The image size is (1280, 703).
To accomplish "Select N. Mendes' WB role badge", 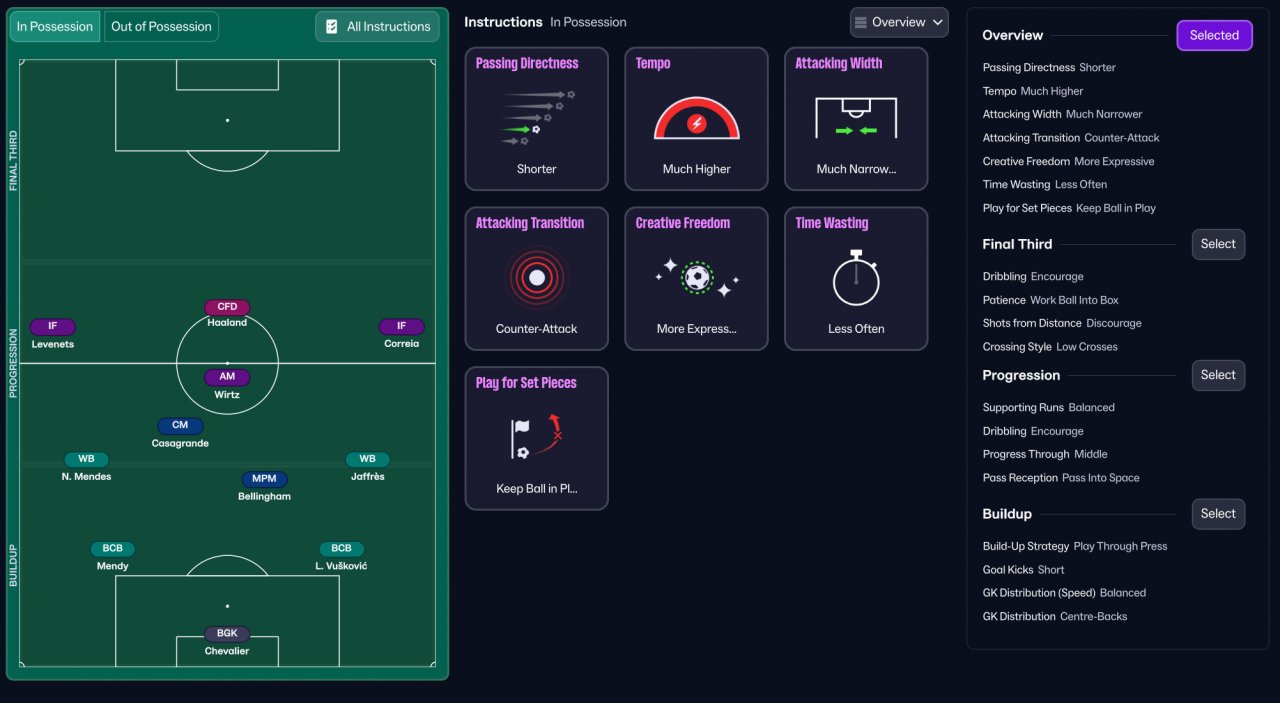I will coord(86,459).
